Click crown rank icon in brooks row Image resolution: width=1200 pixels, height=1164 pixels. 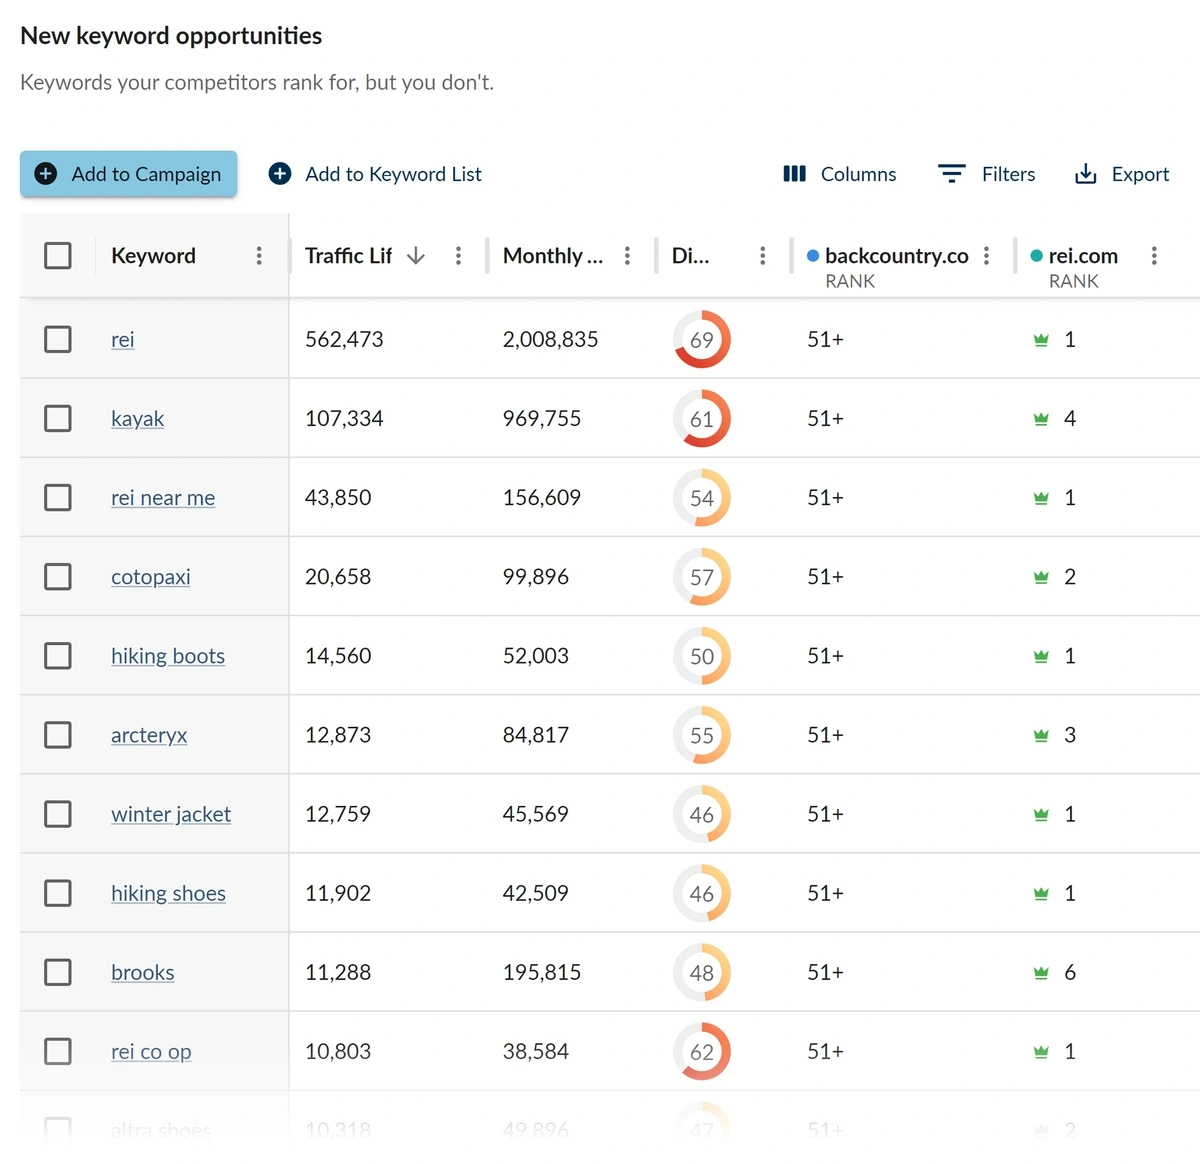(1041, 972)
